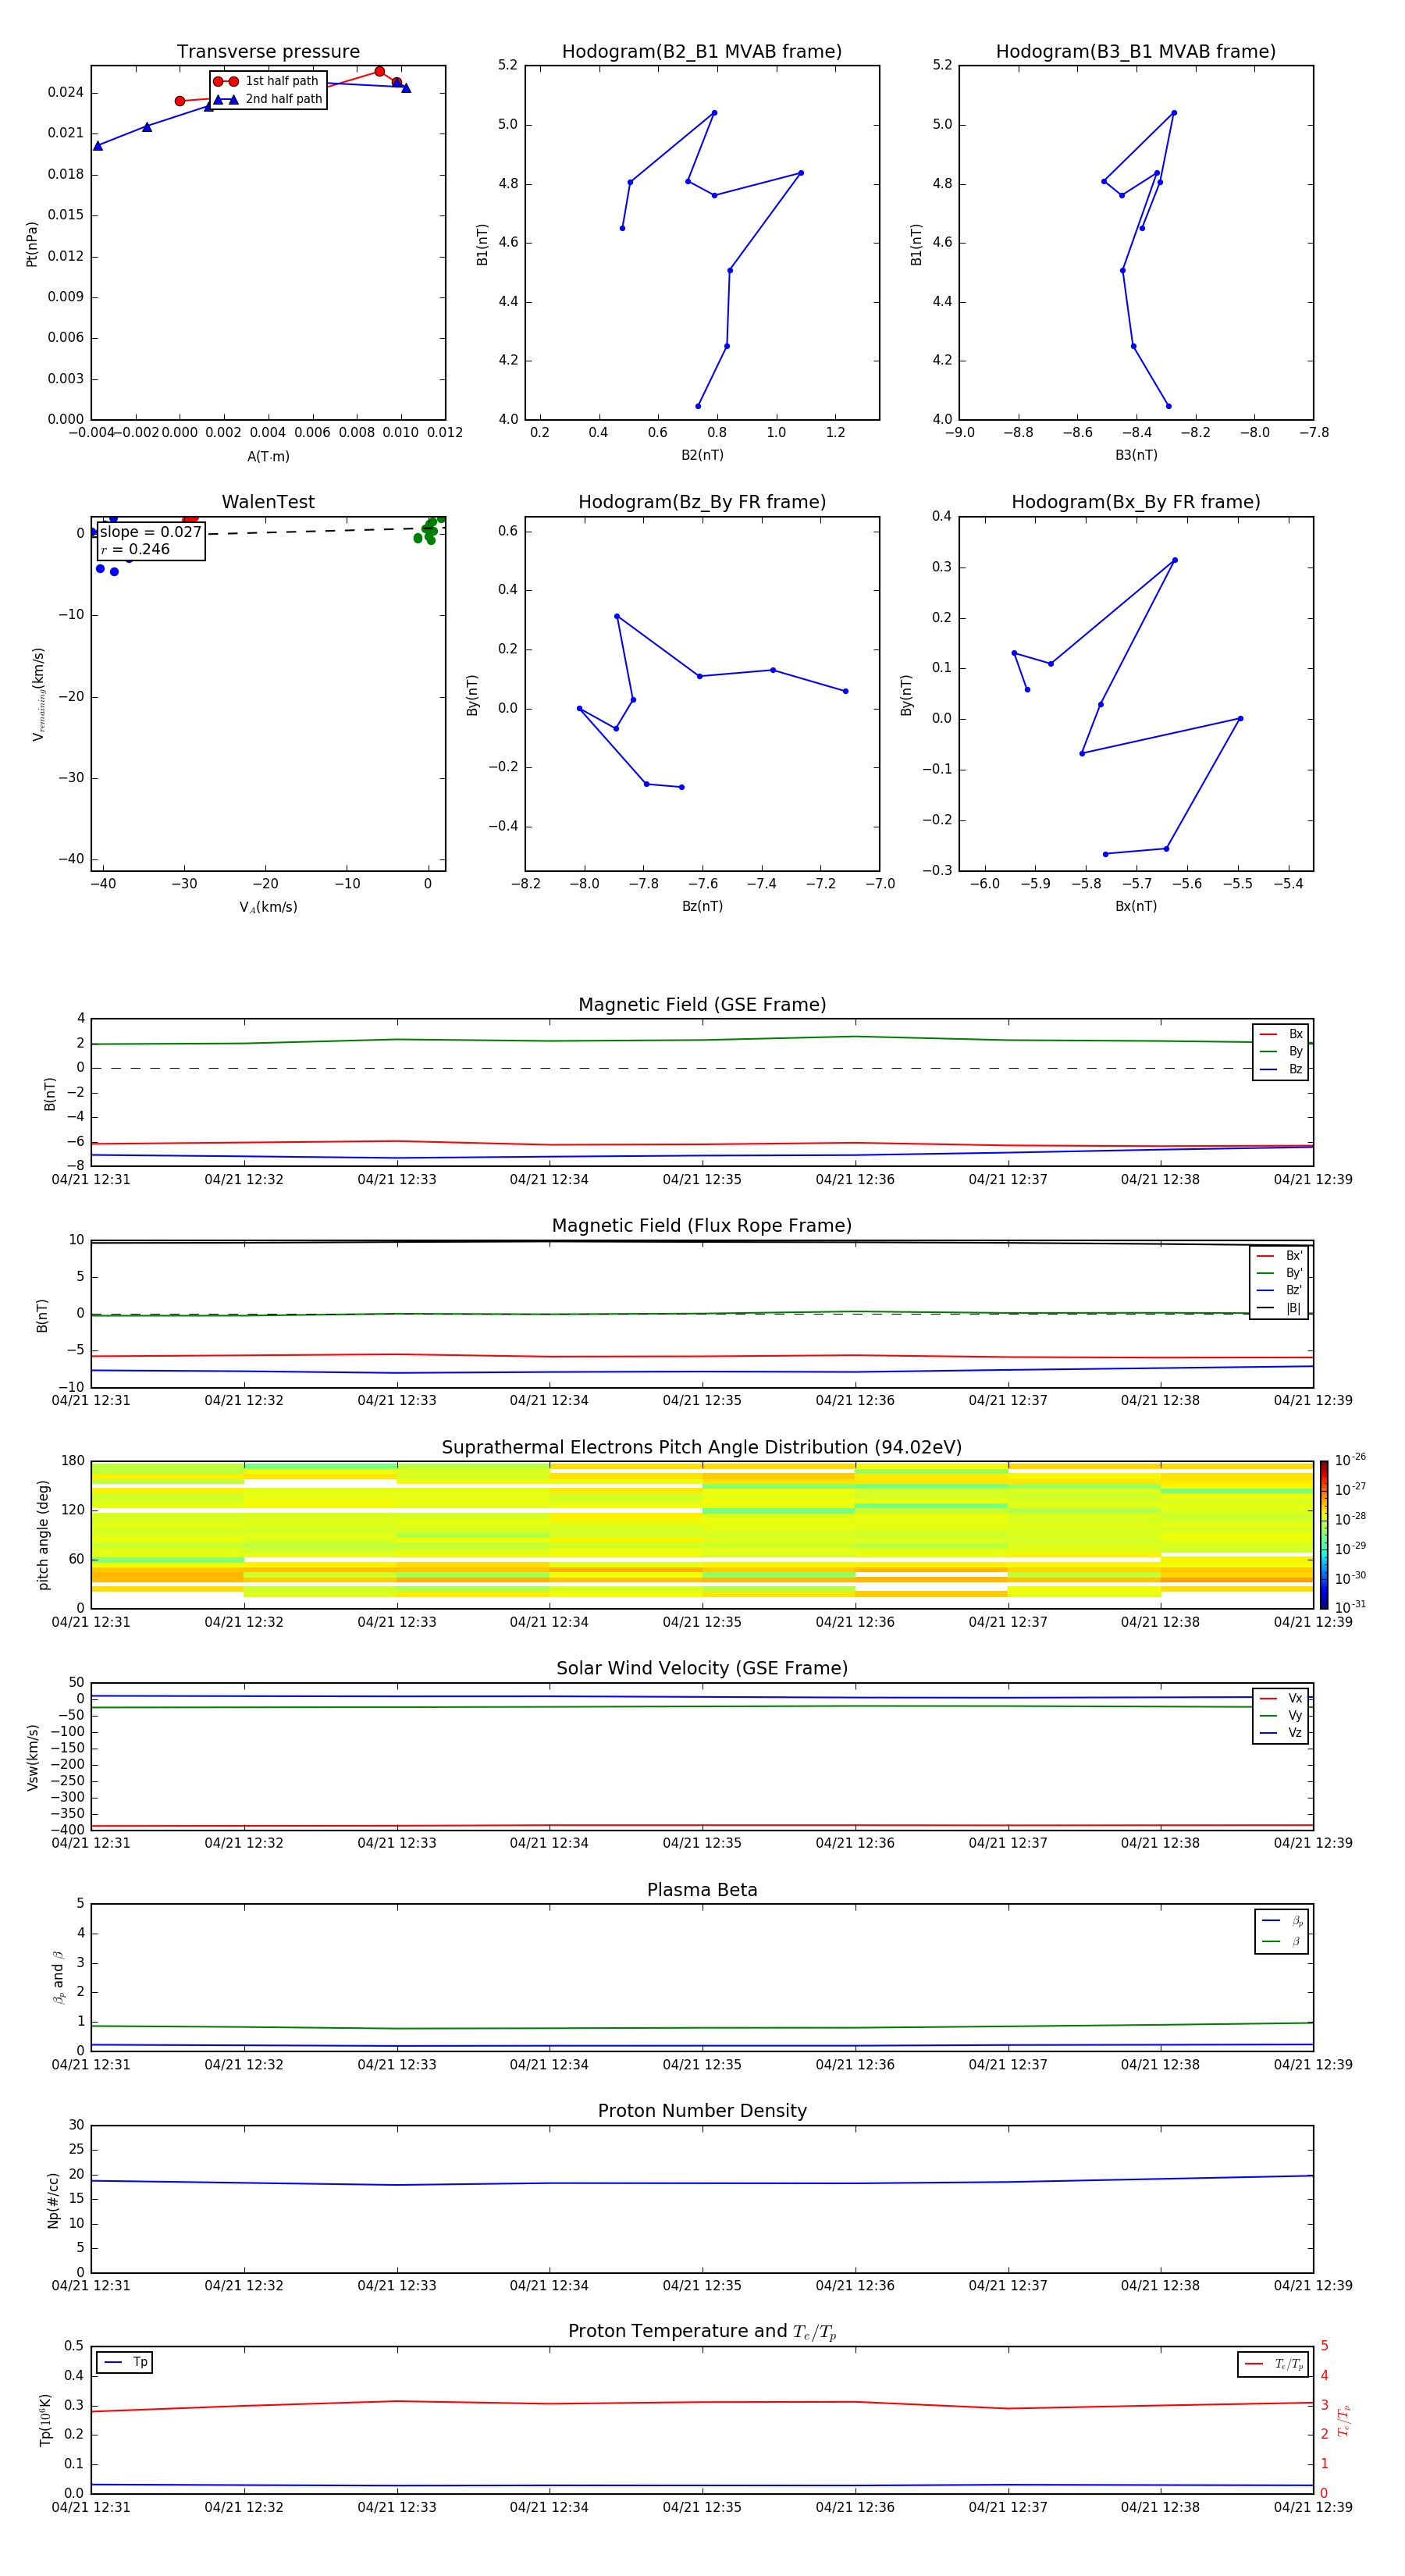
Task: Click the 'Hodogram(Bx_By FR frame)' title
Action: pos(1136,502)
